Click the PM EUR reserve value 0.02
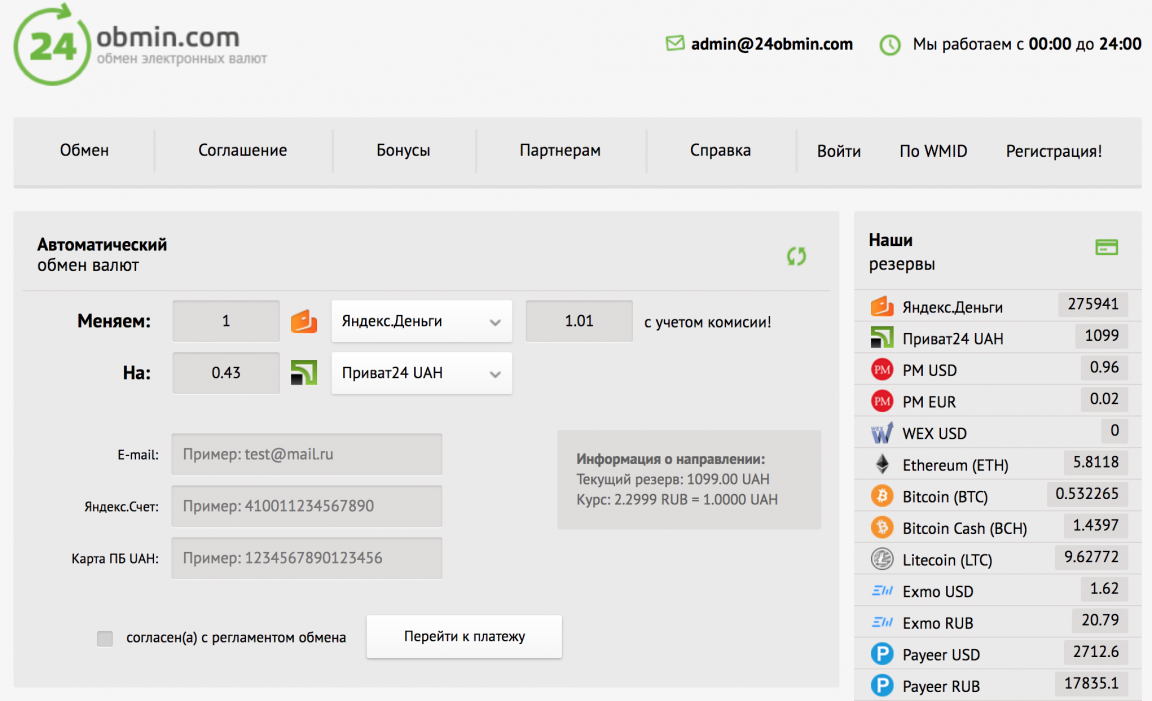 [x=1104, y=398]
